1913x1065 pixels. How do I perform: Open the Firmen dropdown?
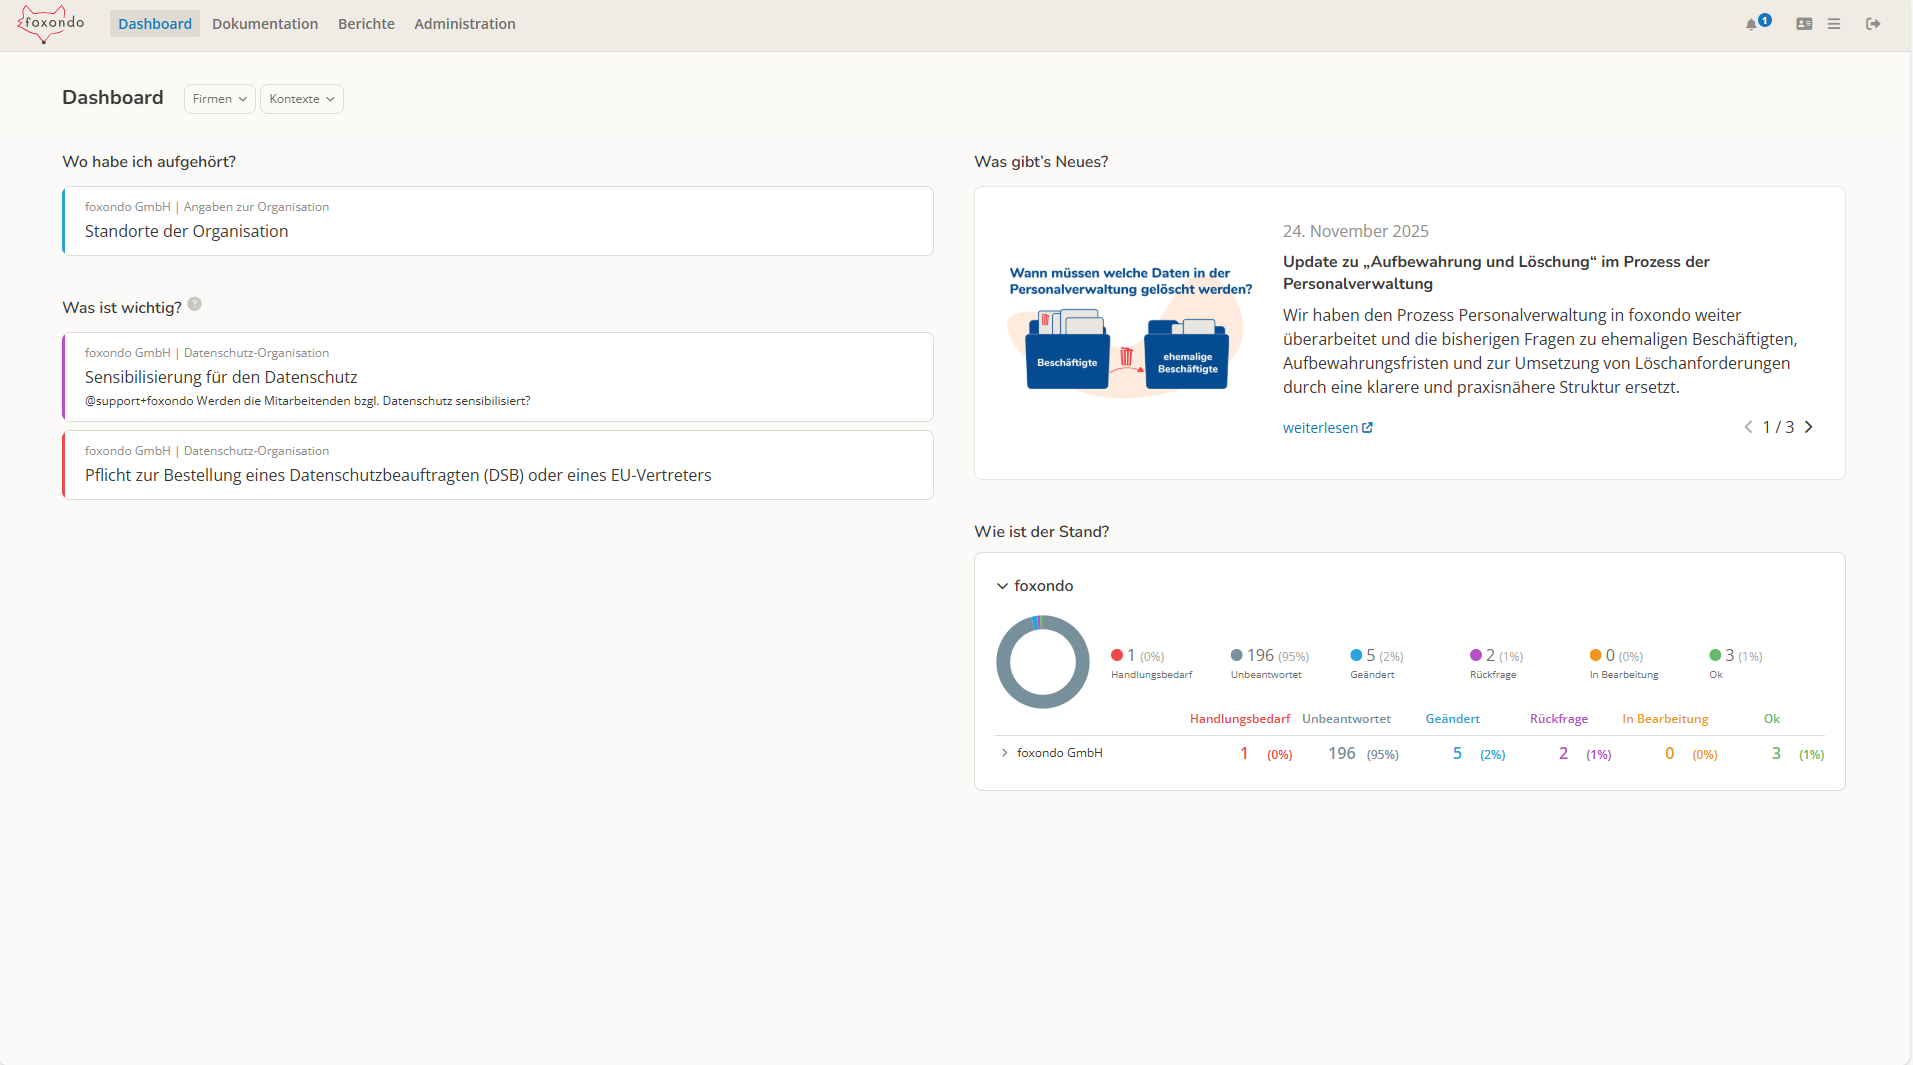(220, 99)
